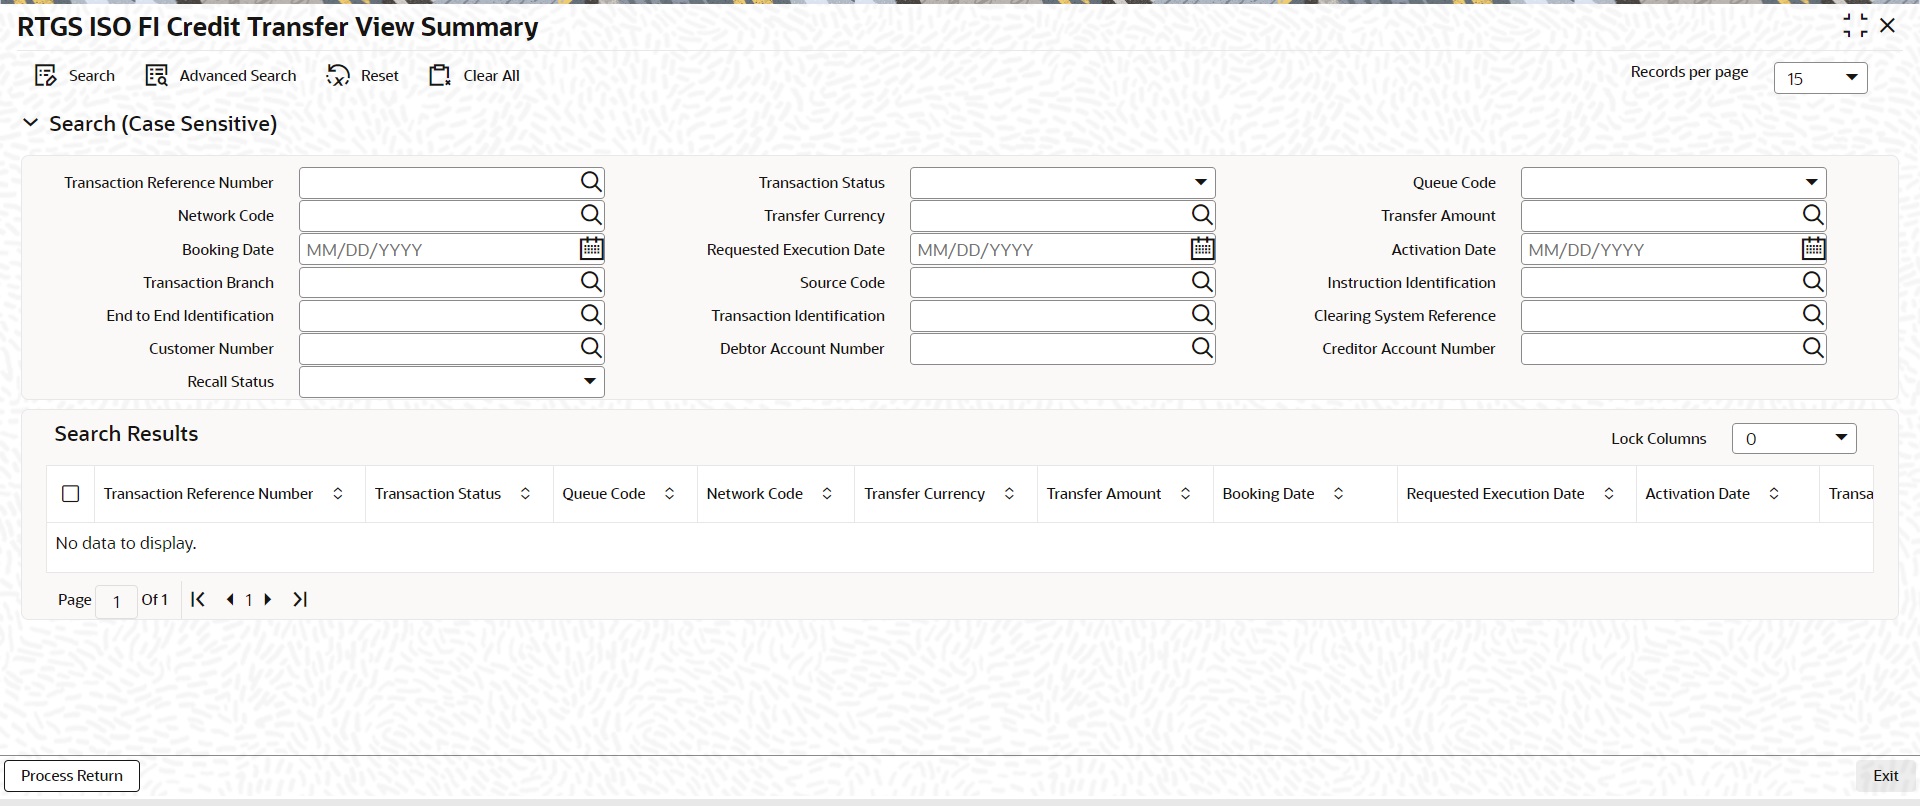Open Activation Date calendar picker
Viewport: 1920px width, 806px height.
[x=1813, y=249]
